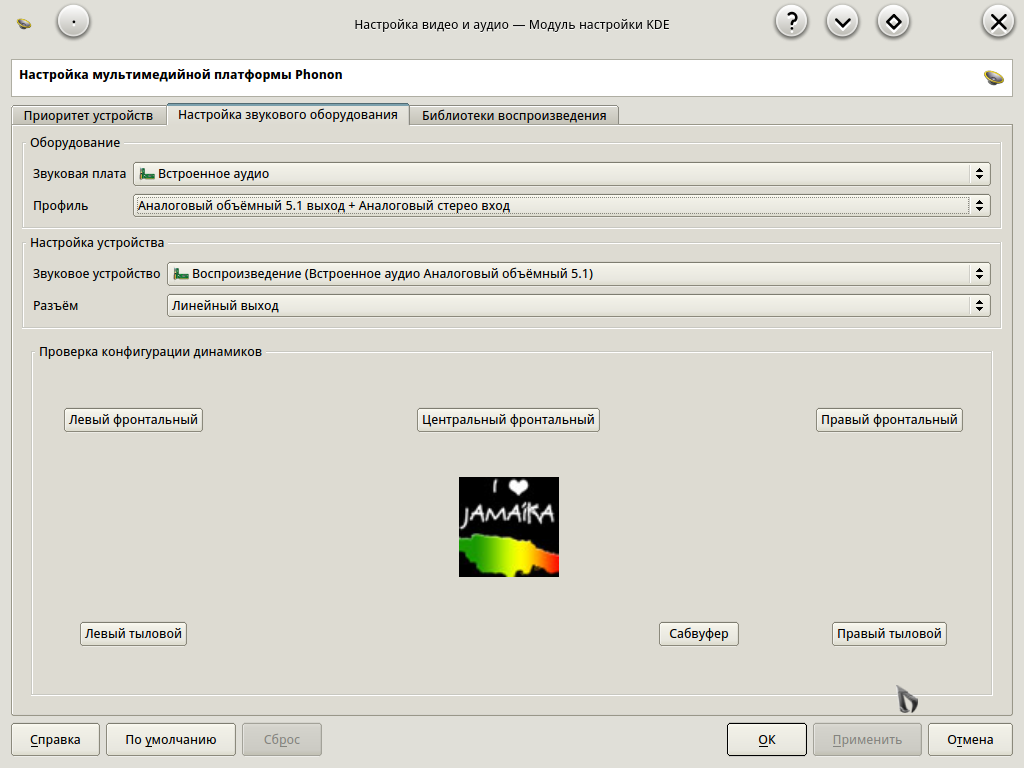The height and width of the screenshot is (768, 1024).
Task: Click the По умолчанию button
Action: pyautogui.click(x=170, y=739)
